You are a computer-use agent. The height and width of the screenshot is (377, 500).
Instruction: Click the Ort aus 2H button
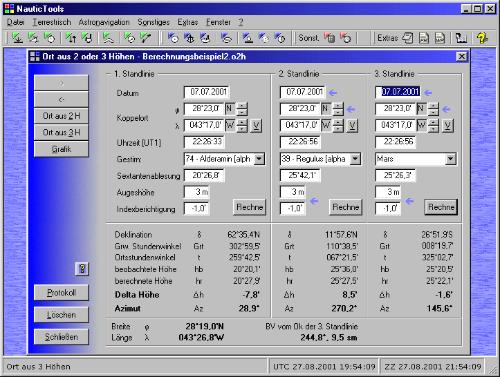[x=61, y=116]
